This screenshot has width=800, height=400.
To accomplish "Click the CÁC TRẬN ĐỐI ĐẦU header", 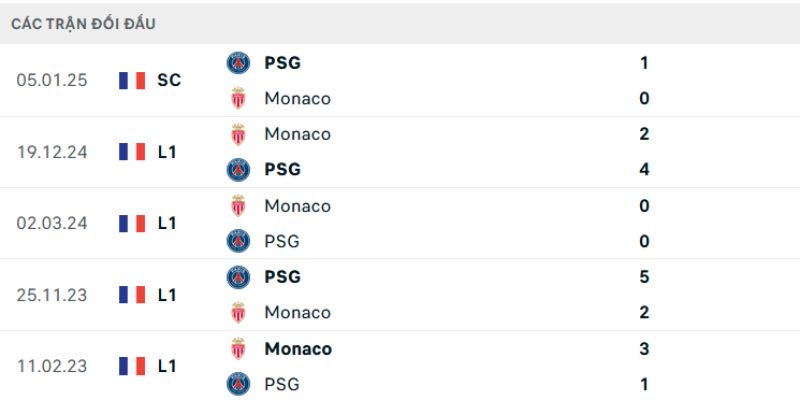I will (84, 23).
